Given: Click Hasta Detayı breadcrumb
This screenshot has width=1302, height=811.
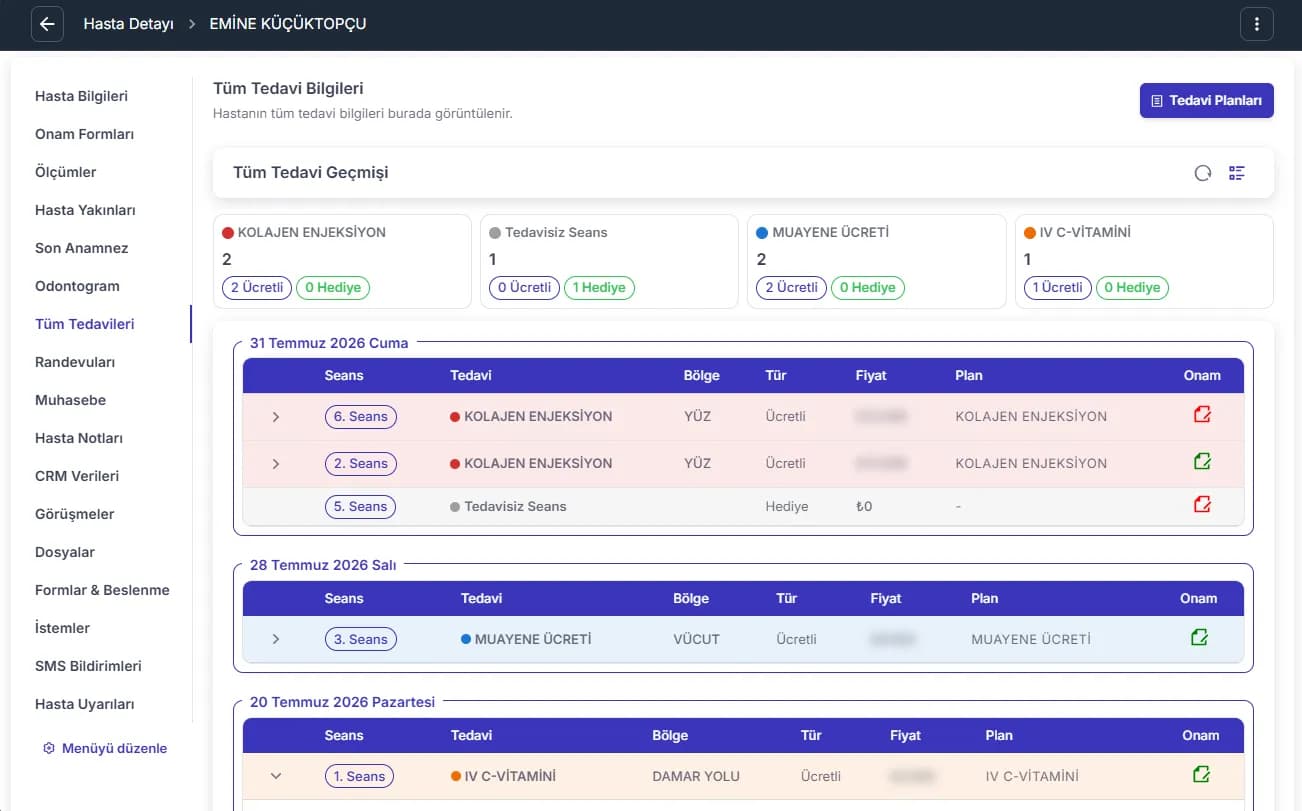Looking at the screenshot, I should point(128,24).
